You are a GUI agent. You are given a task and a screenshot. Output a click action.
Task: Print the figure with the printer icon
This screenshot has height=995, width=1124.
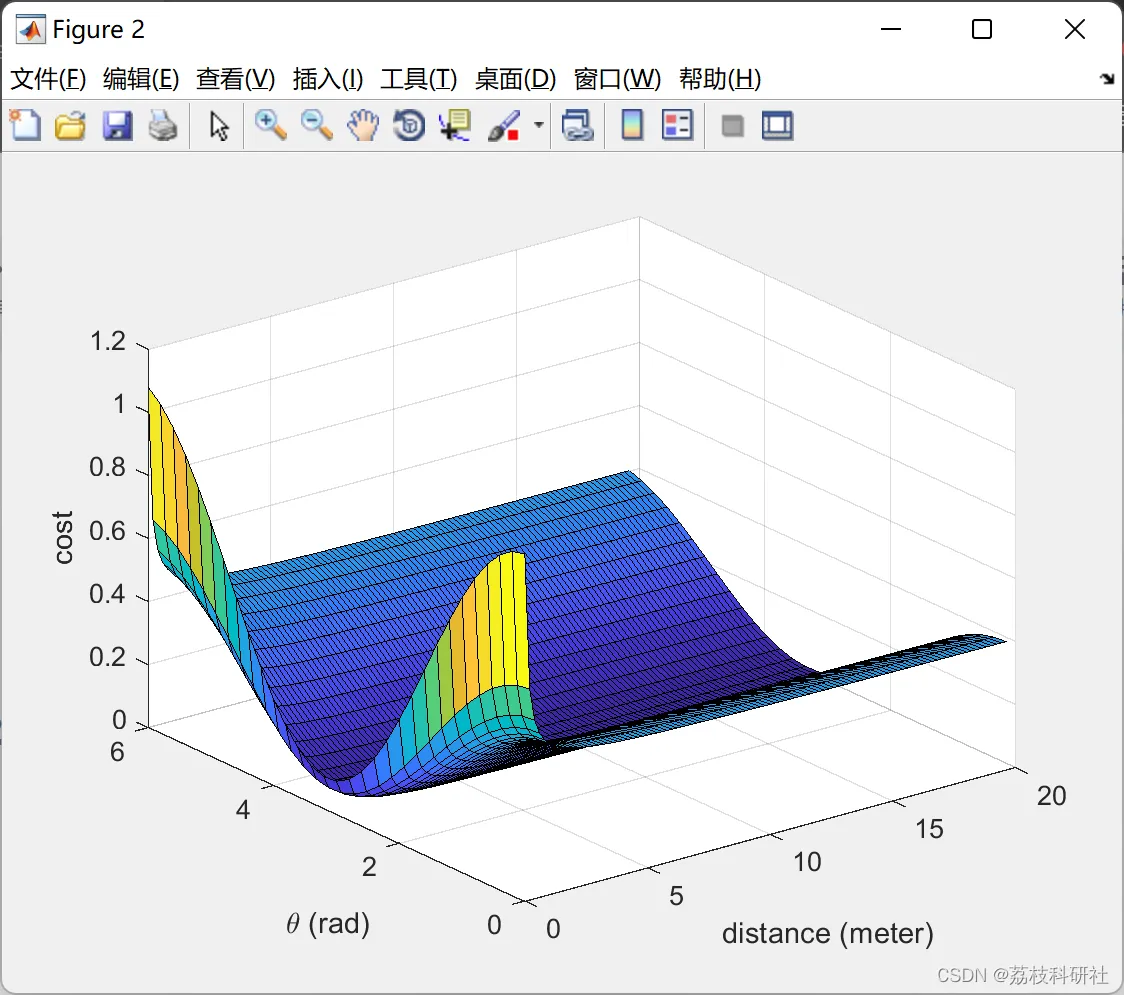point(163,125)
